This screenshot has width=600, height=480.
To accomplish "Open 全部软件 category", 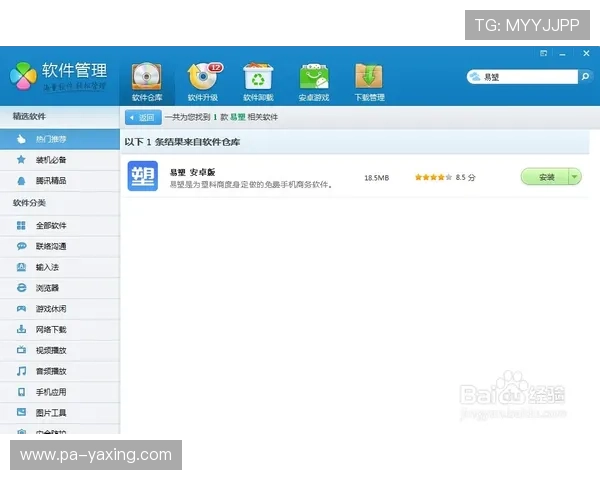I will 60,225.
